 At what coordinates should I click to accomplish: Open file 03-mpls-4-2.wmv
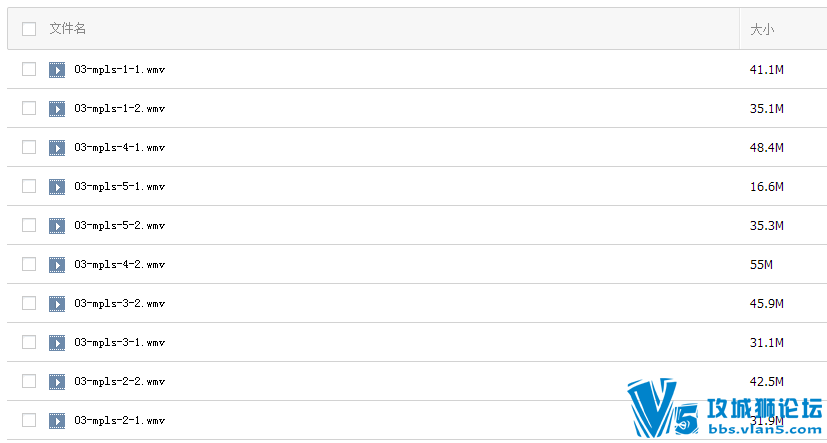[119, 265]
